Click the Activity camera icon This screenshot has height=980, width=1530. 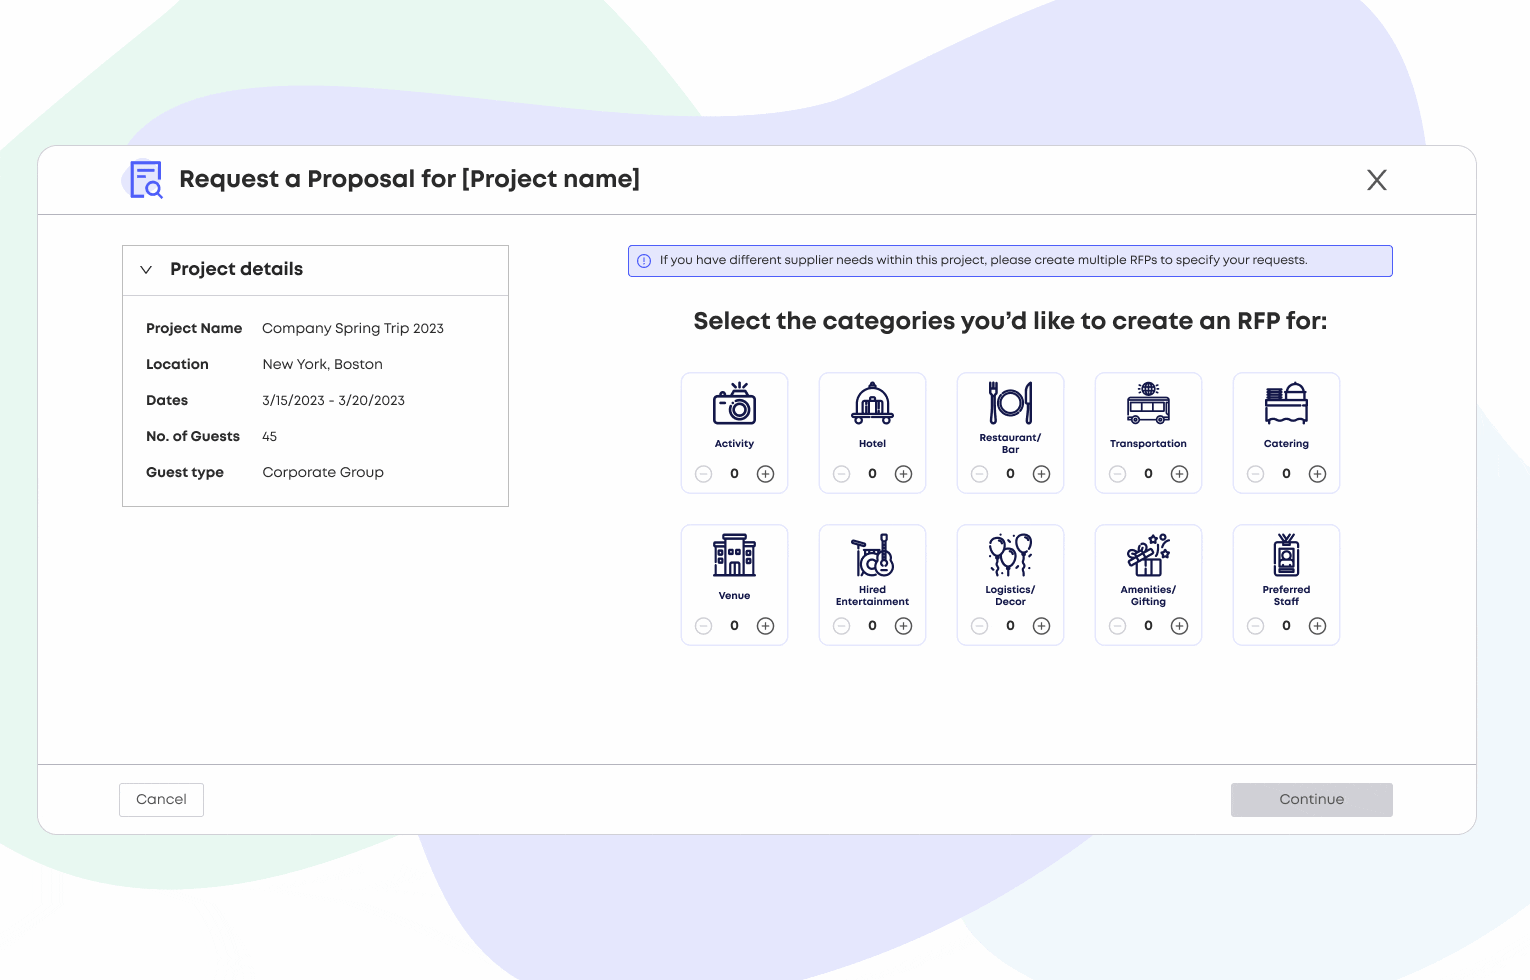pyautogui.click(x=734, y=404)
